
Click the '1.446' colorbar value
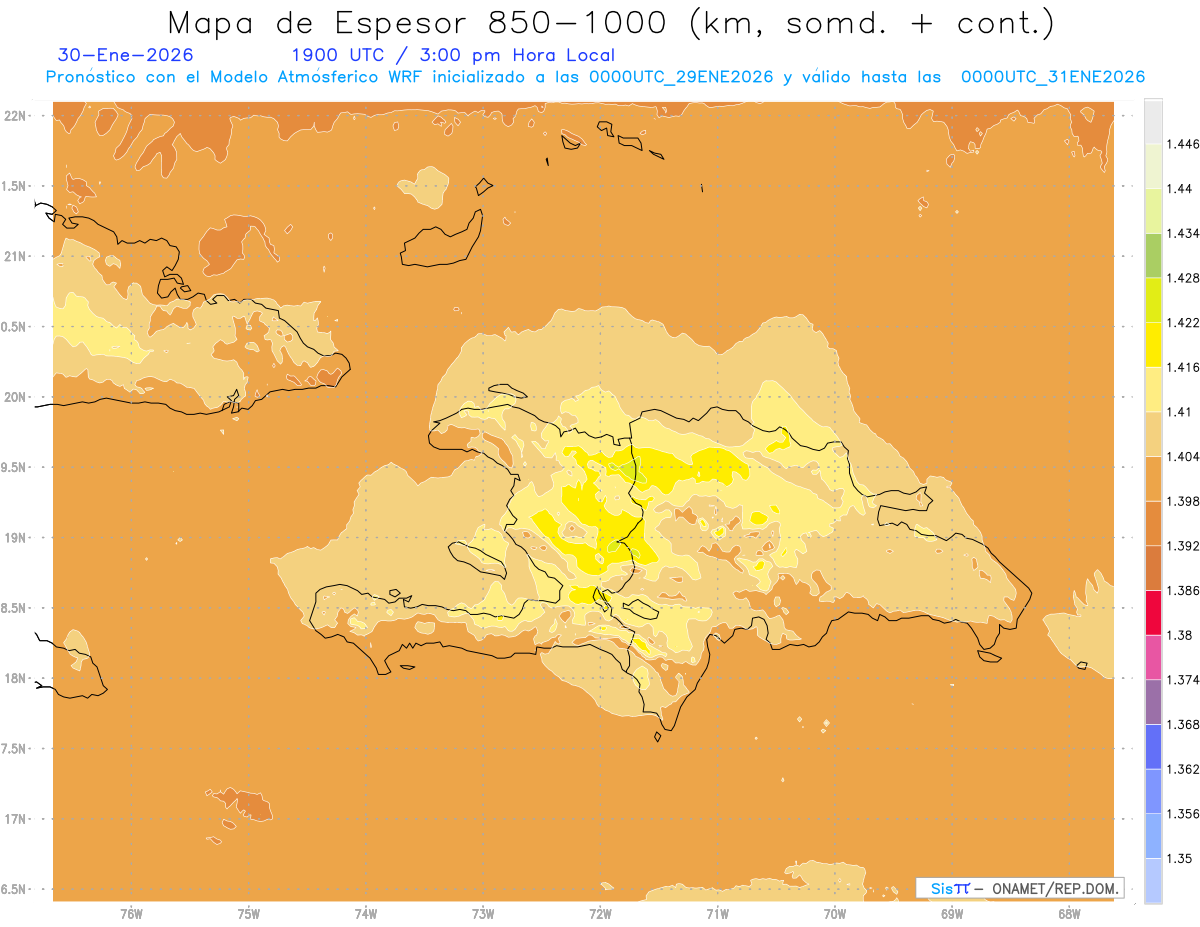[1182, 144]
